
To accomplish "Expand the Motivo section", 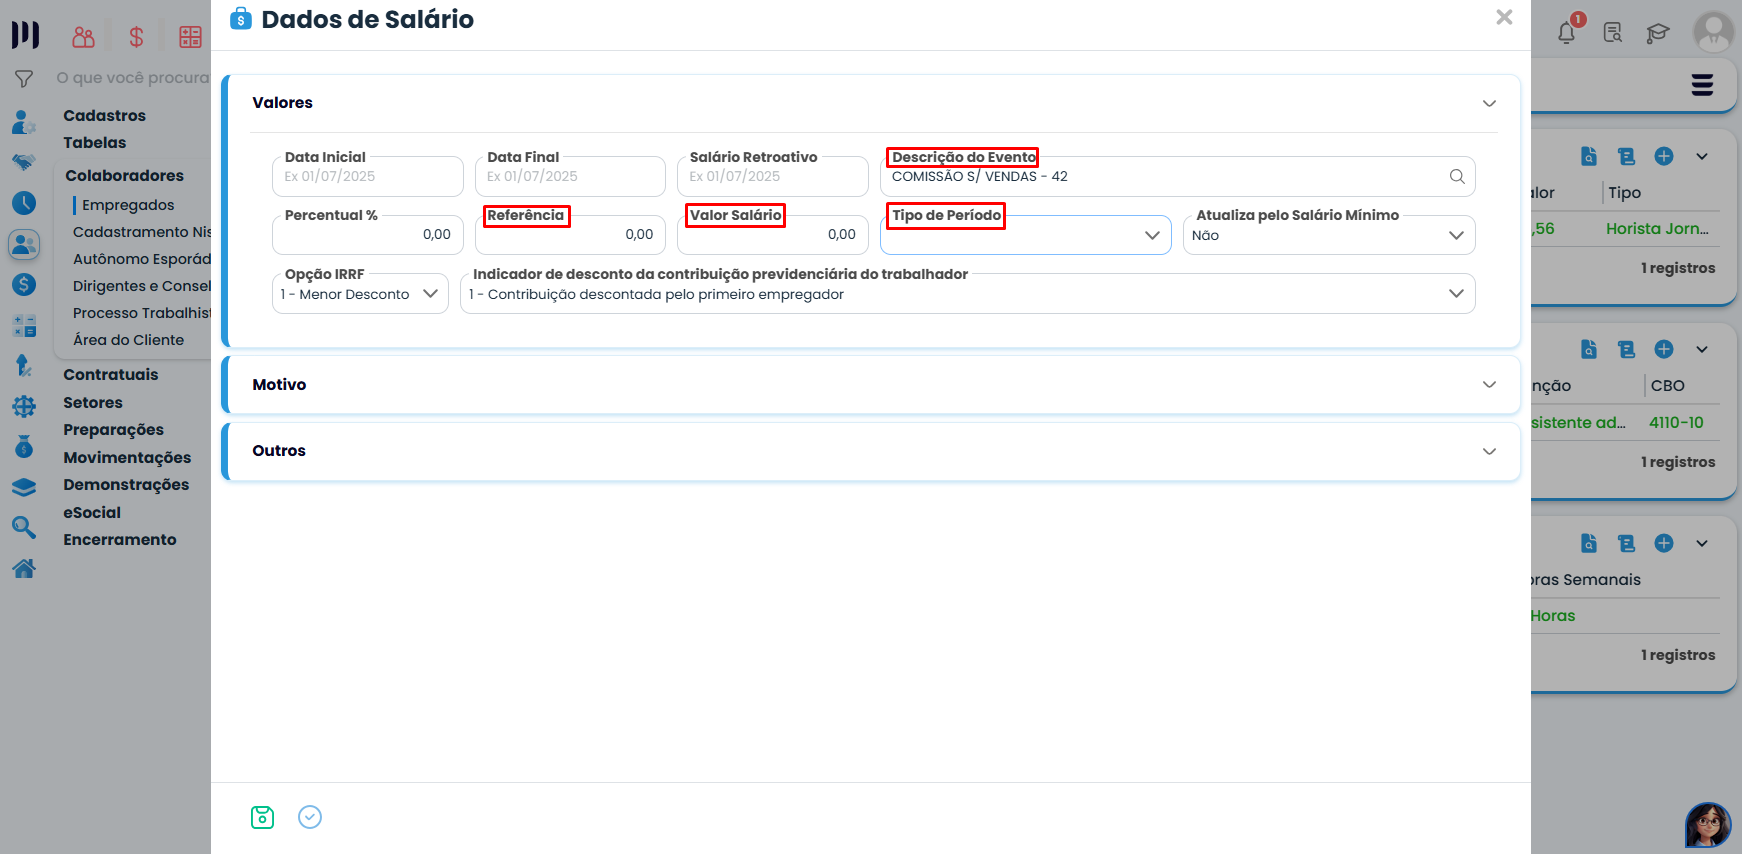I will (x=1489, y=385).
